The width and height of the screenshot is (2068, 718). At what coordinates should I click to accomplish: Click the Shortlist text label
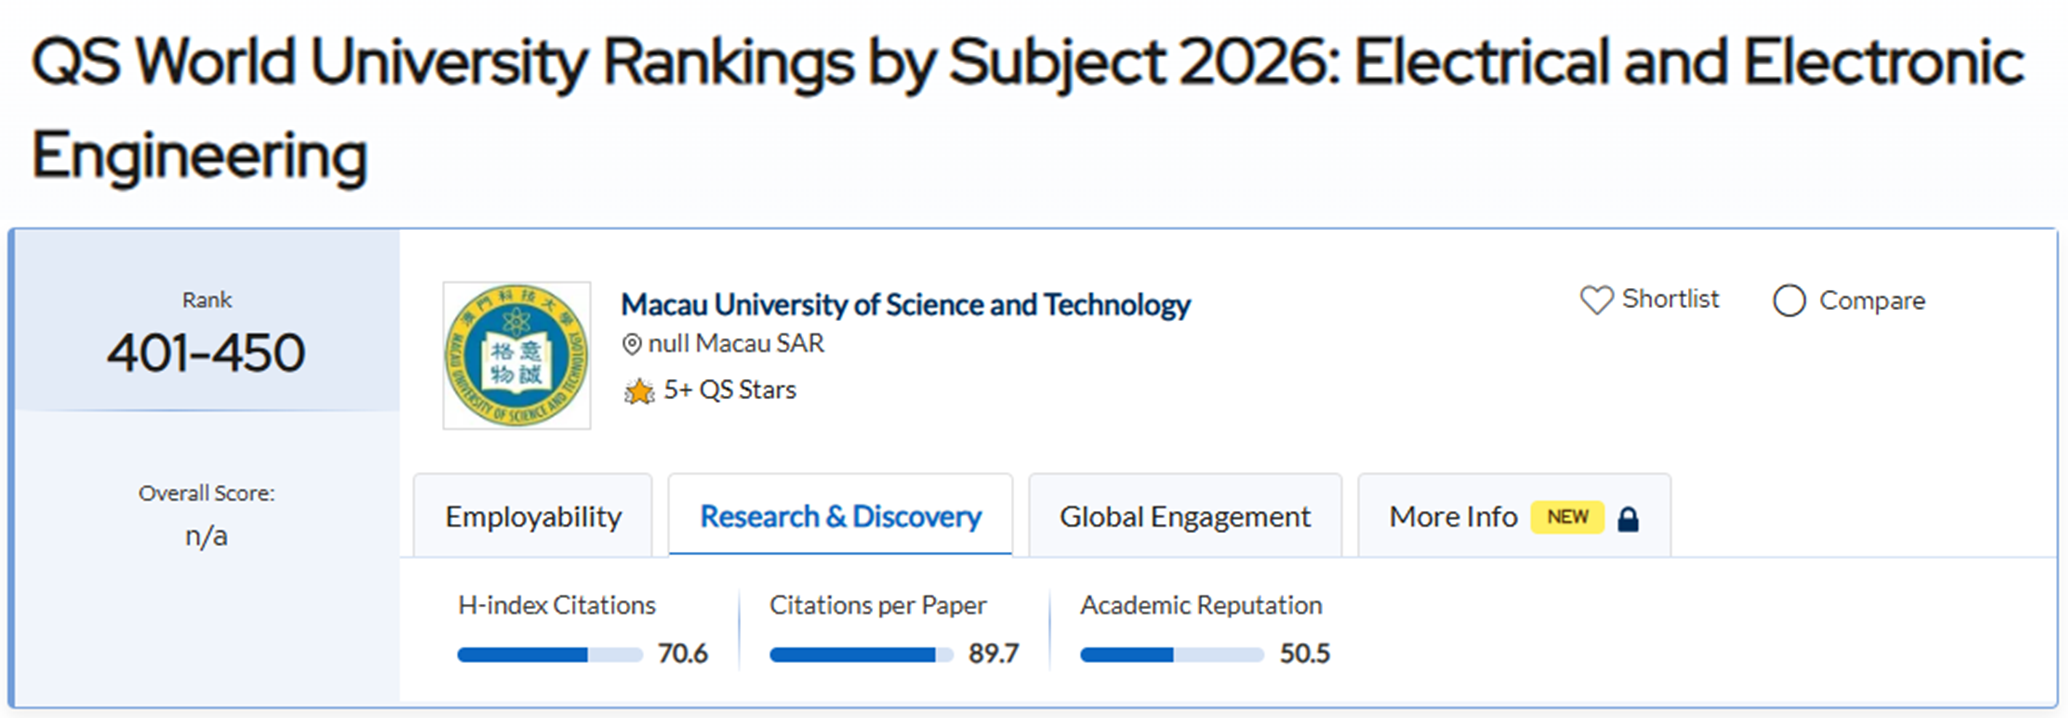[1670, 299]
